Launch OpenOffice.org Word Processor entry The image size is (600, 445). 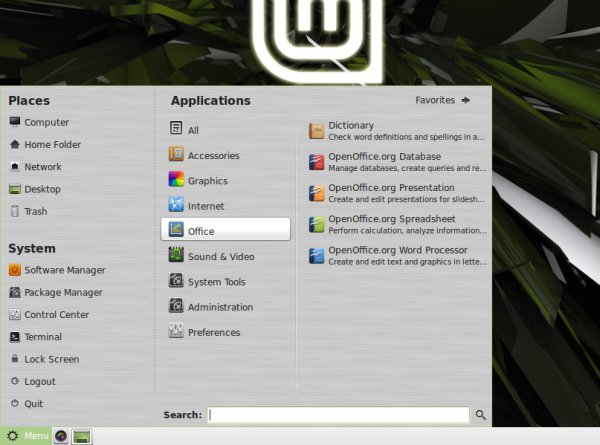[397, 256]
